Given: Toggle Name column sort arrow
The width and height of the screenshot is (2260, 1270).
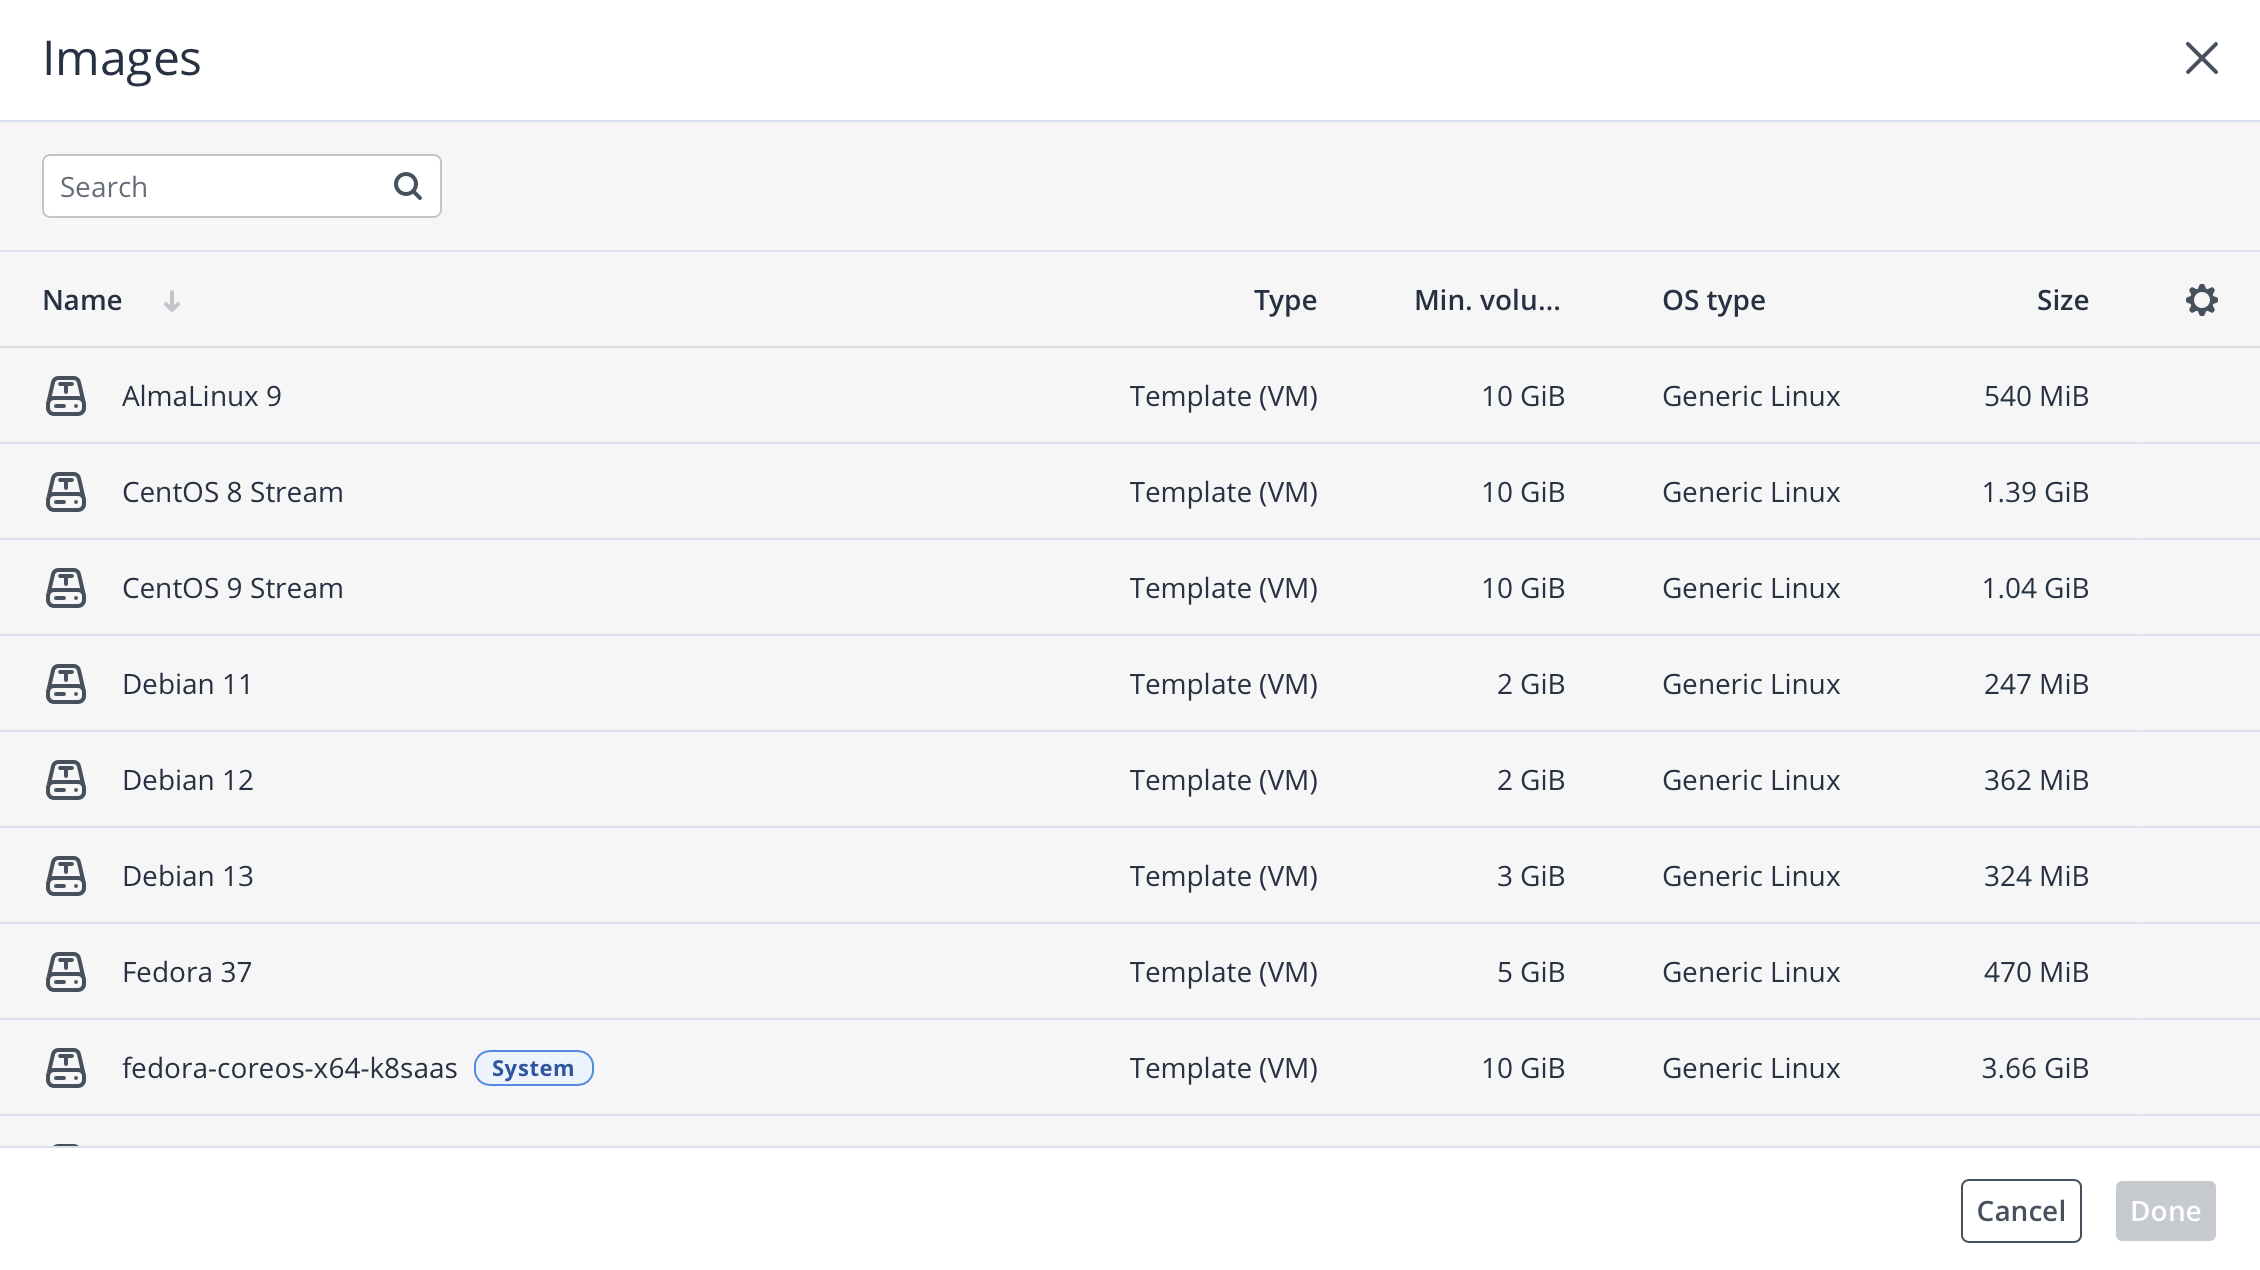Looking at the screenshot, I should (172, 301).
